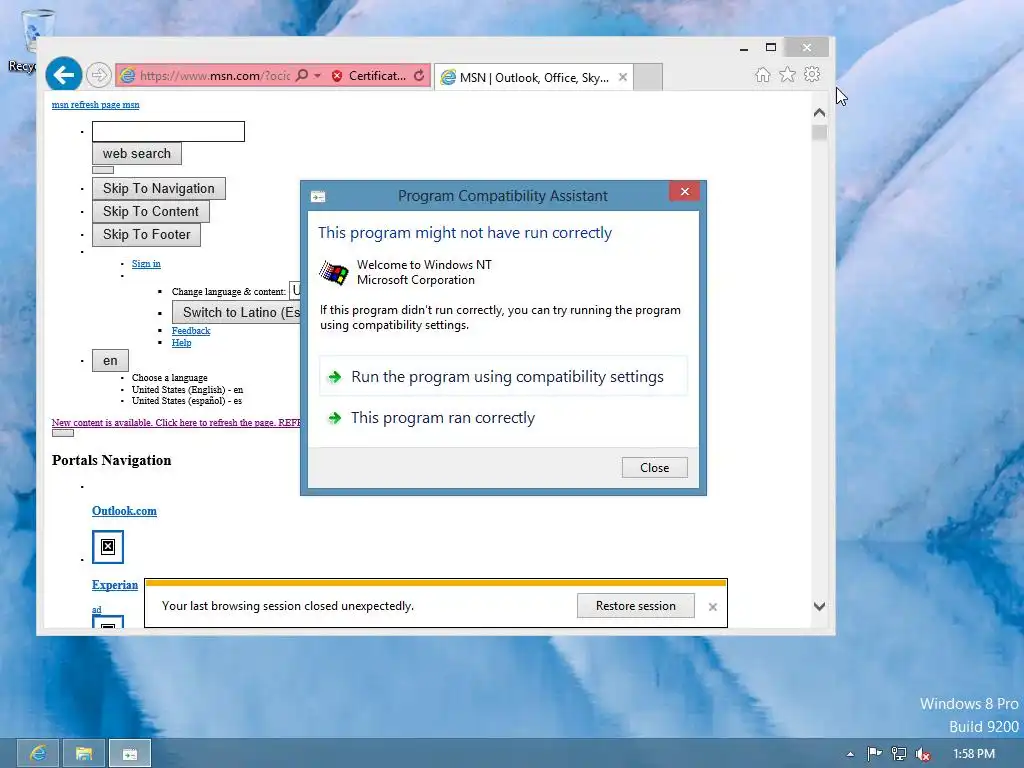
Task: Click the search magnifier in address bar
Action: [x=302, y=76]
